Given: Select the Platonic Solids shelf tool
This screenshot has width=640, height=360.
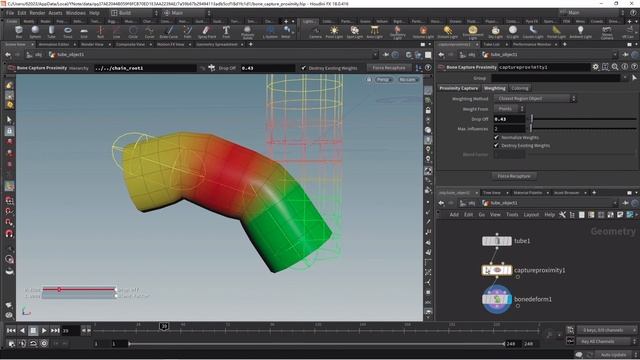Looking at the screenshot, I should (x=247, y=32).
